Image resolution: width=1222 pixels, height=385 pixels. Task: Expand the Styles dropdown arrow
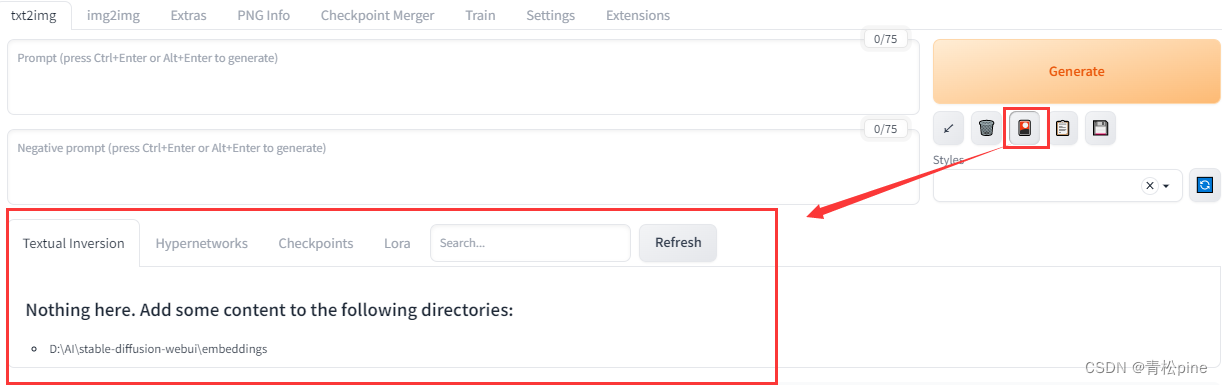point(1166,186)
